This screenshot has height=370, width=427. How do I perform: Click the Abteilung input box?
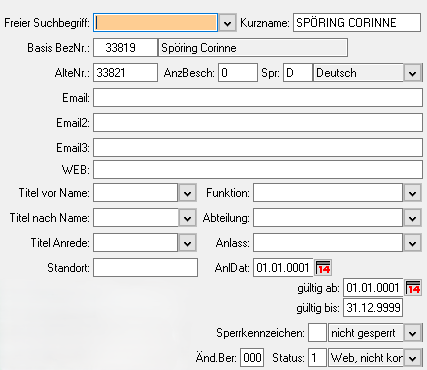328,218
